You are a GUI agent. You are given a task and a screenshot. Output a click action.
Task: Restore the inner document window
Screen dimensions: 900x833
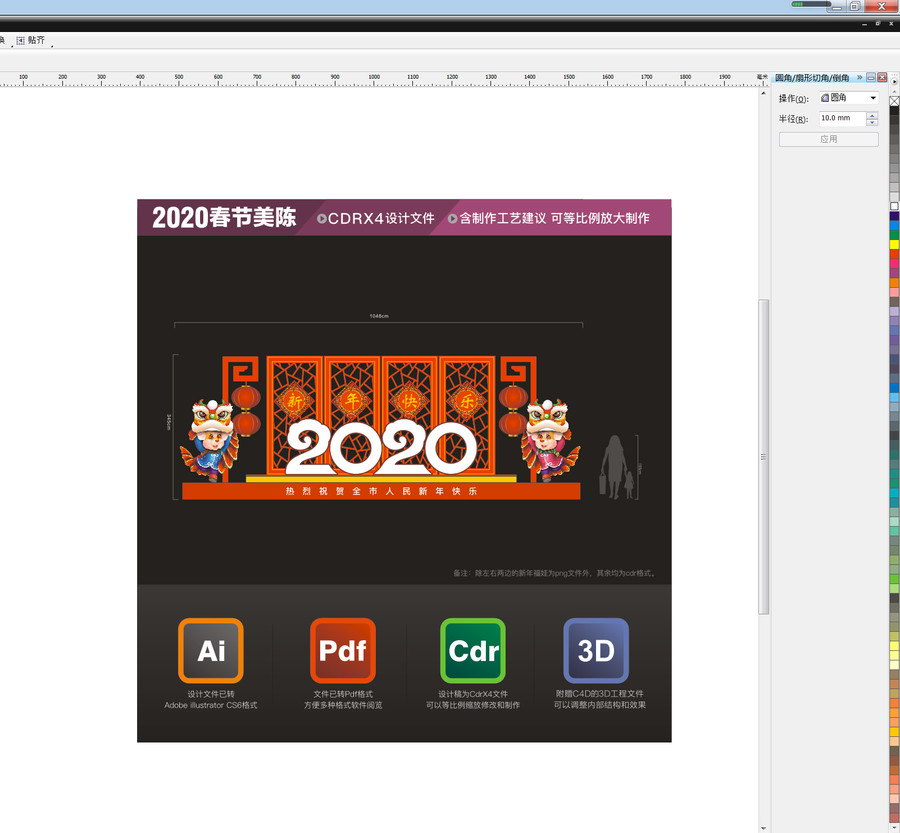point(878,24)
